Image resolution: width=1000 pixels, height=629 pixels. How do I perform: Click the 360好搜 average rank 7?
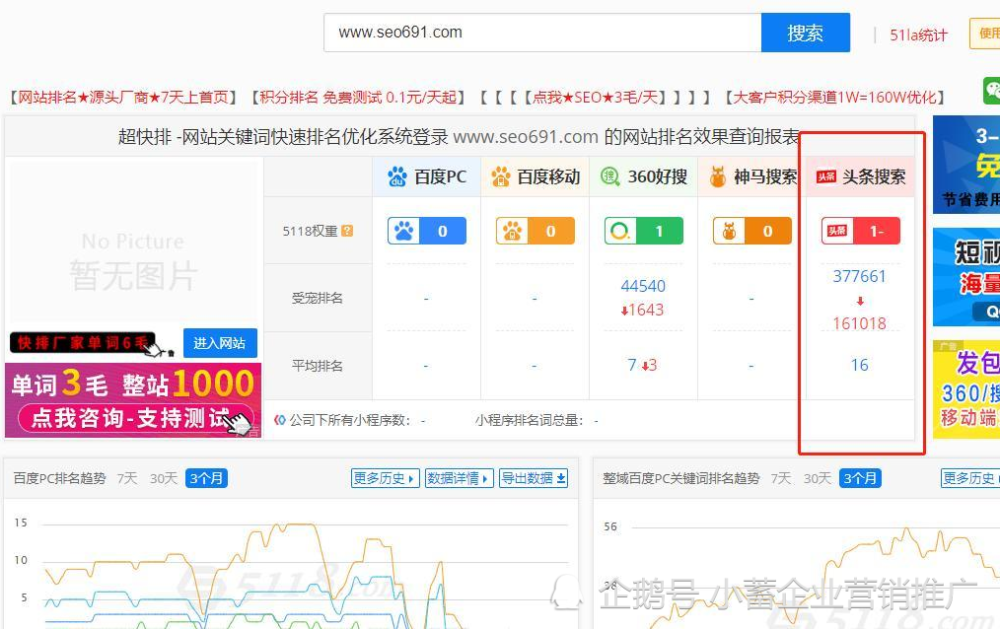(631, 365)
